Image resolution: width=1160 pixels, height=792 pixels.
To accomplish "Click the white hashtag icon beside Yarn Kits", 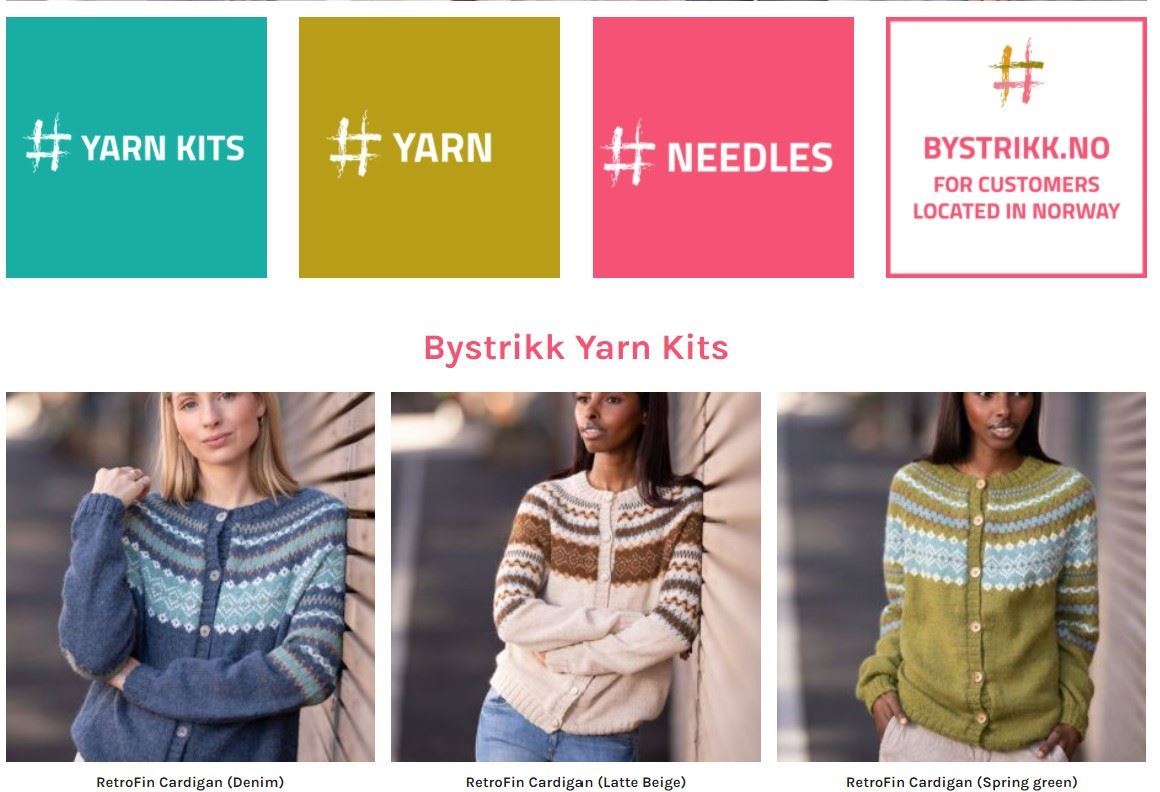I will tap(48, 143).
